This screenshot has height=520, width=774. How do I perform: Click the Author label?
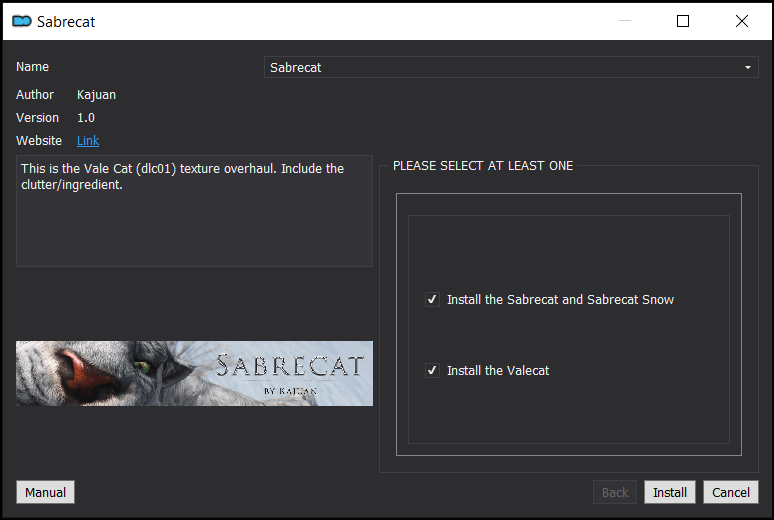pyautogui.click(x=35, y=95)
